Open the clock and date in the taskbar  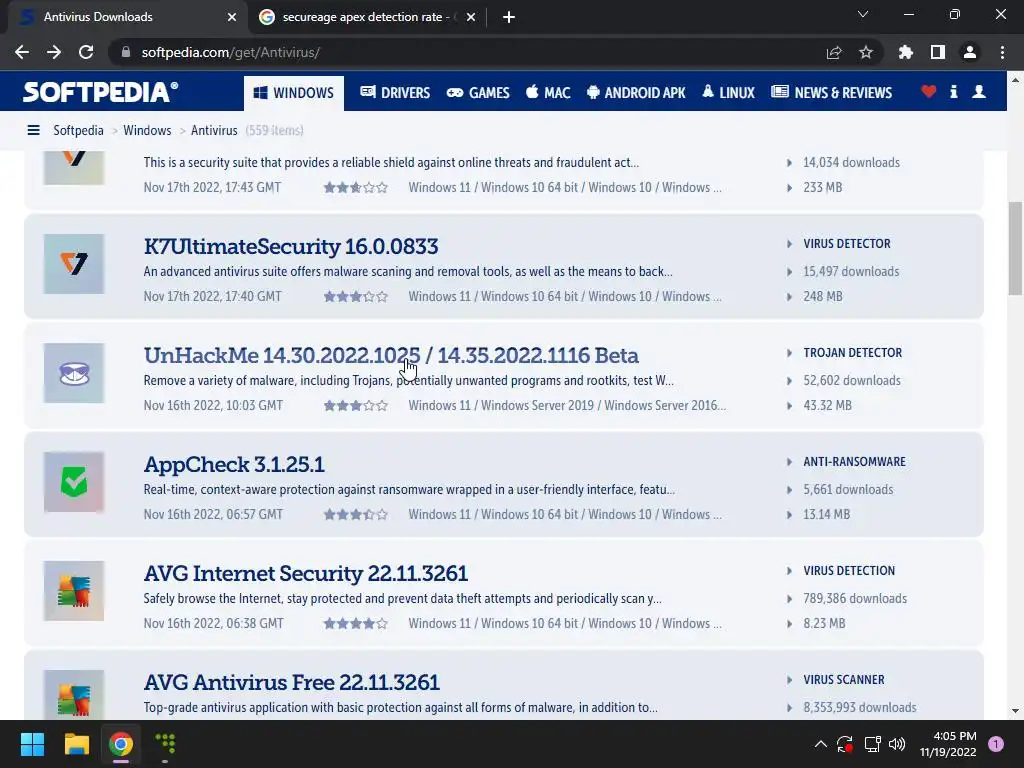point(949,744)
